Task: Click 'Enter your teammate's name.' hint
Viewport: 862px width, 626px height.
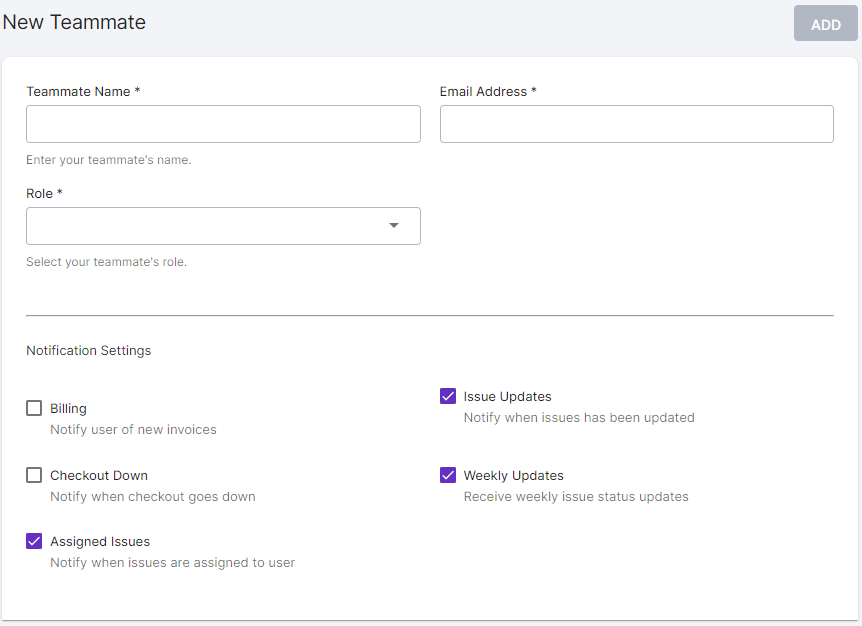Action: click(x=109, y=160)
